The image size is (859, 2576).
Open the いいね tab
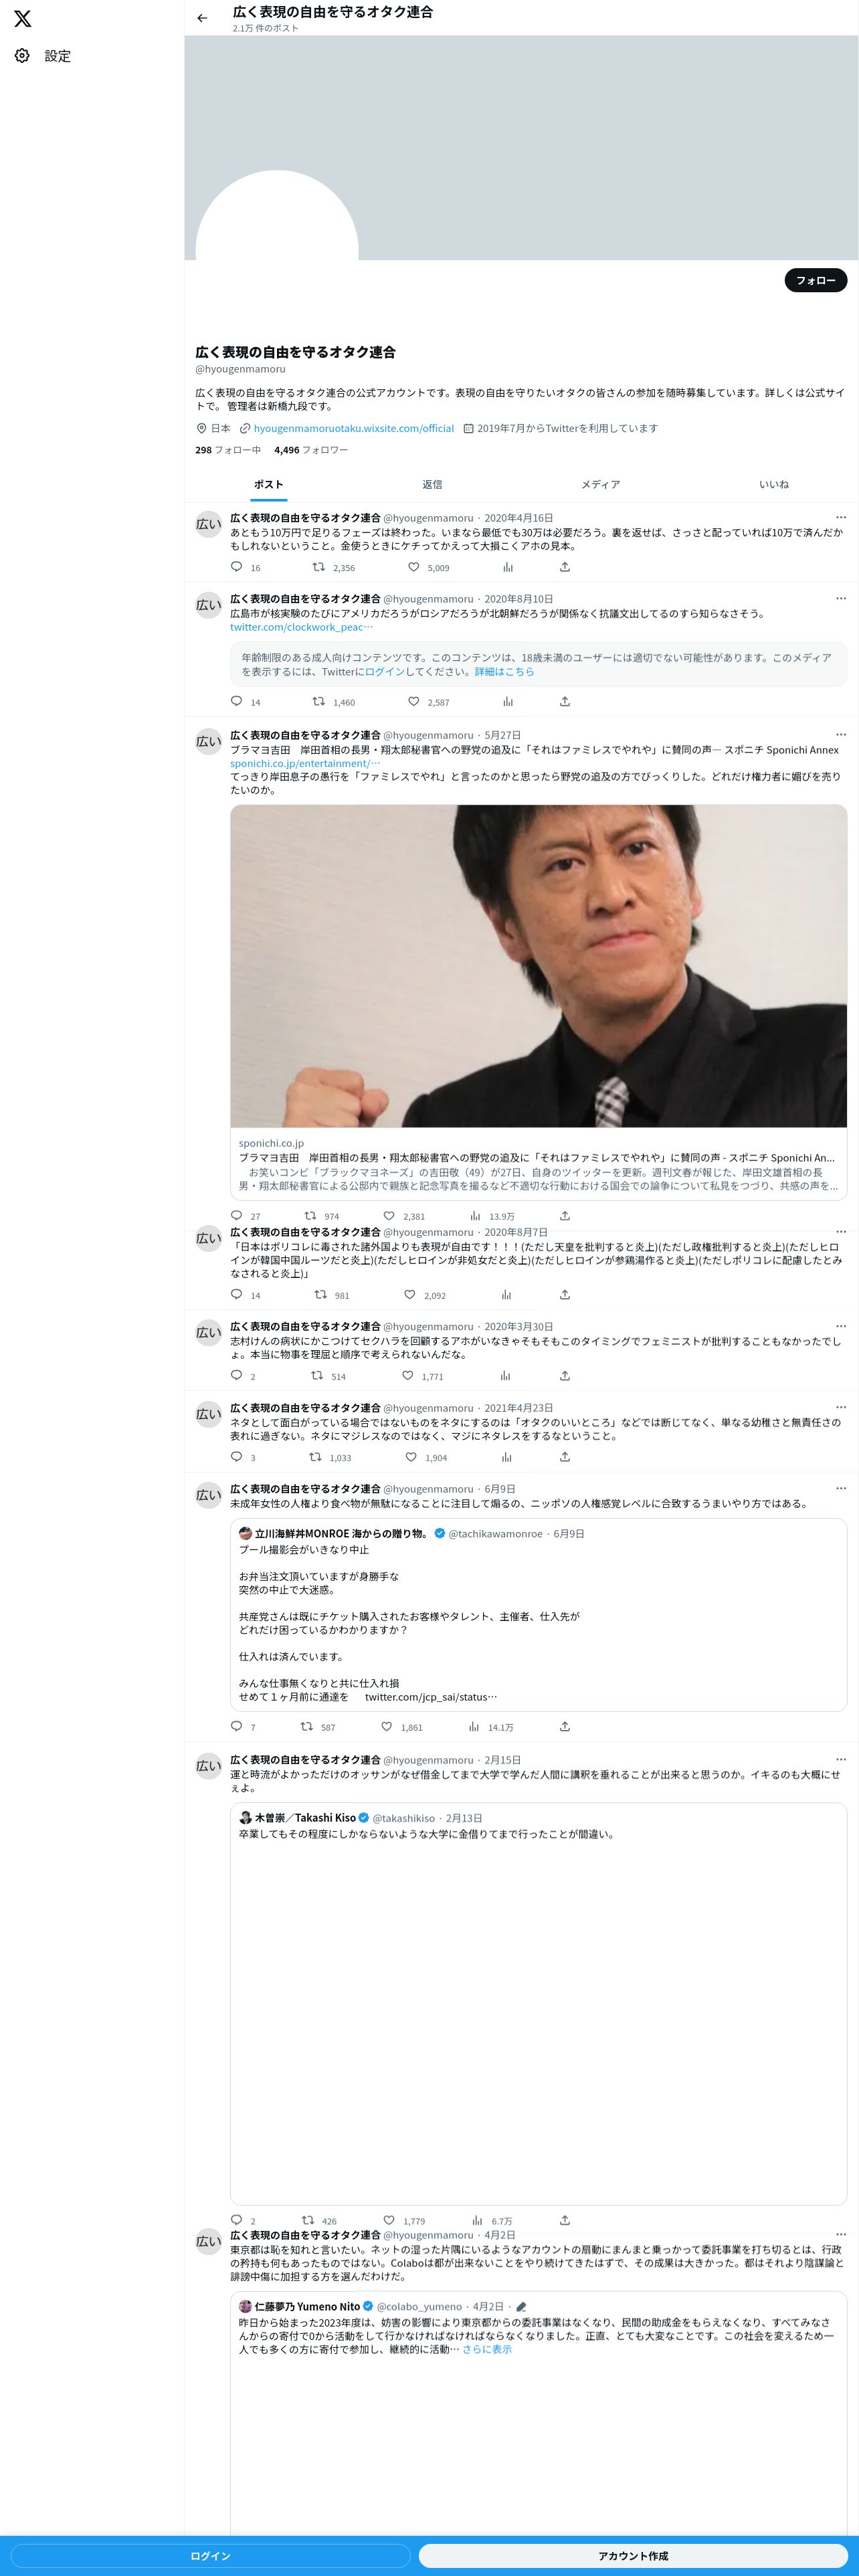coord(773,484)
